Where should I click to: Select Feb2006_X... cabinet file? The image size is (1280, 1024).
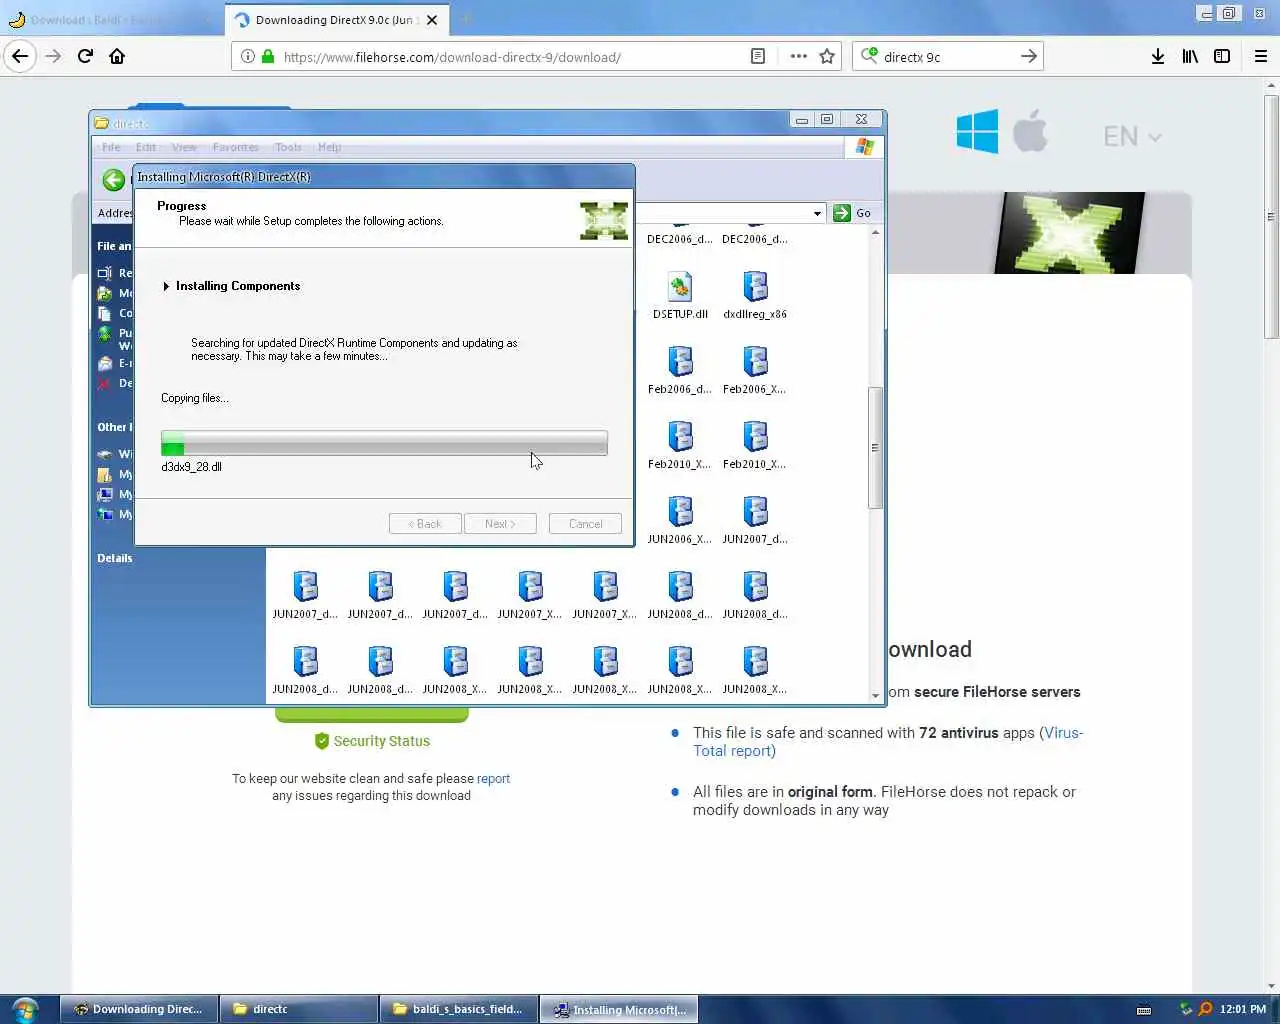[755, 371]
